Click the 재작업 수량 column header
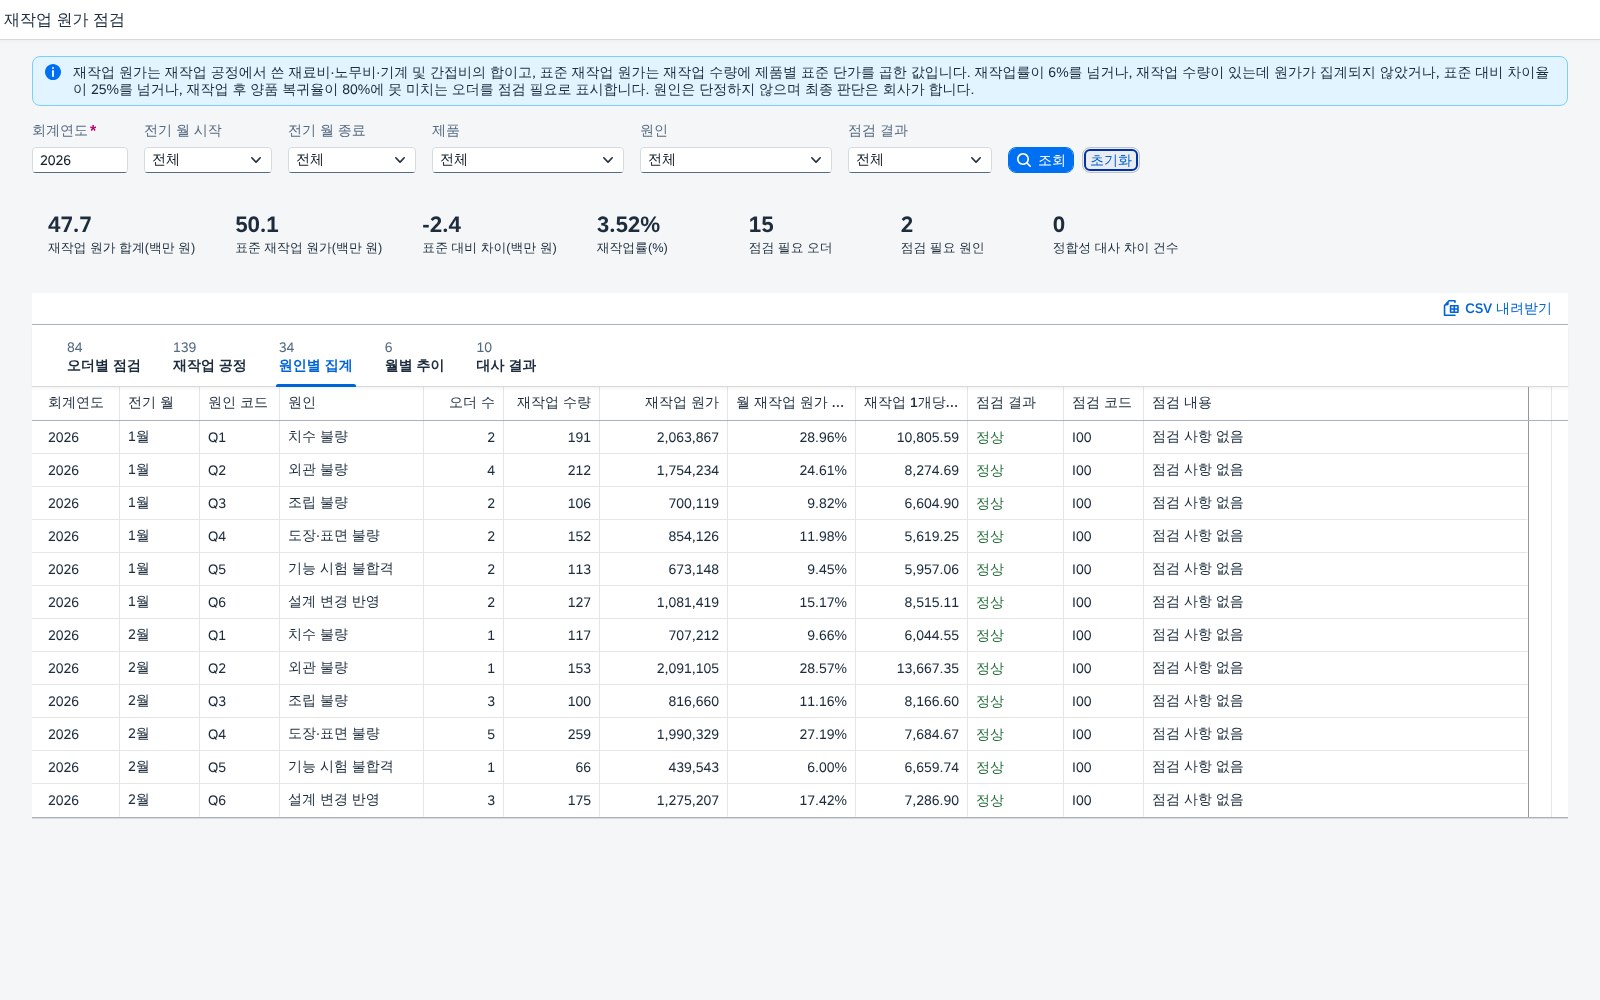 [552, 403]
